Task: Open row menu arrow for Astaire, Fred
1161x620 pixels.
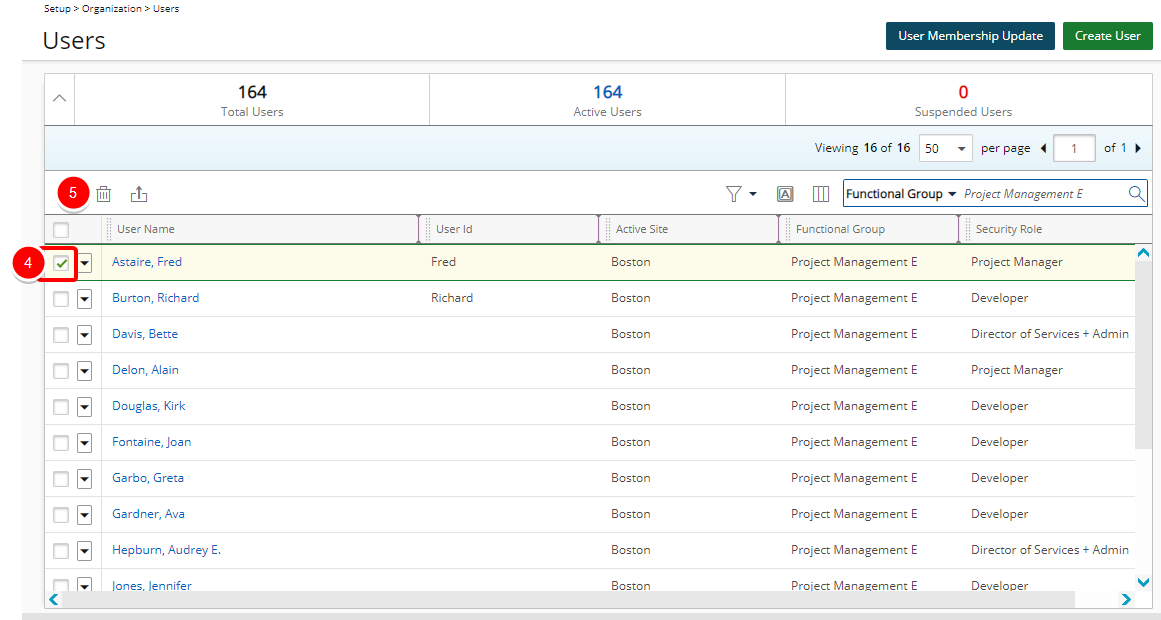Action: tap(84, 263)
